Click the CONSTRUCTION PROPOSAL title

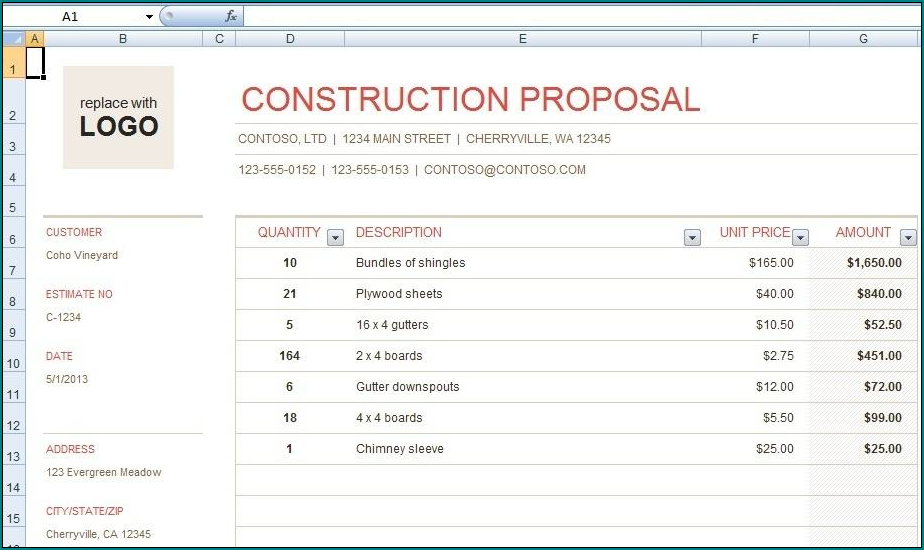tap(470, 99)
